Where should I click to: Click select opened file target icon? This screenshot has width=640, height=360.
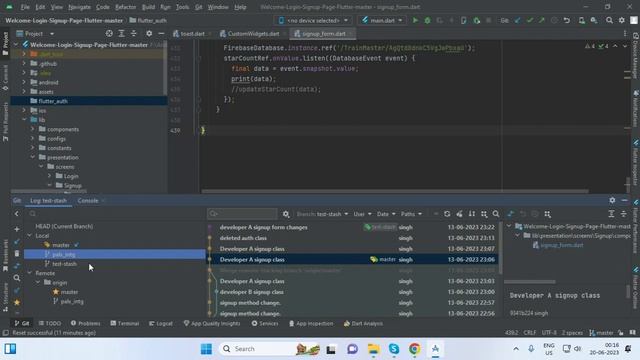coord(109,33)
